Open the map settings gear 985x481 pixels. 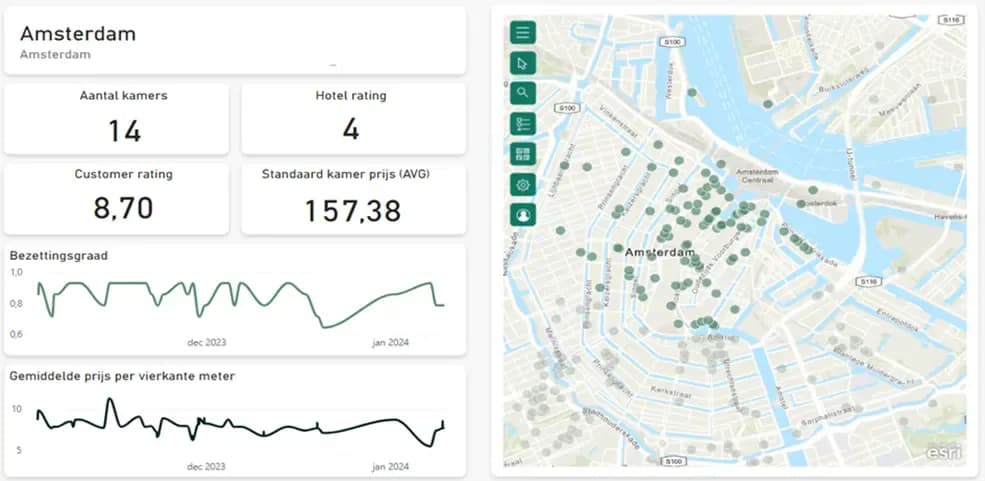[523, 185]
